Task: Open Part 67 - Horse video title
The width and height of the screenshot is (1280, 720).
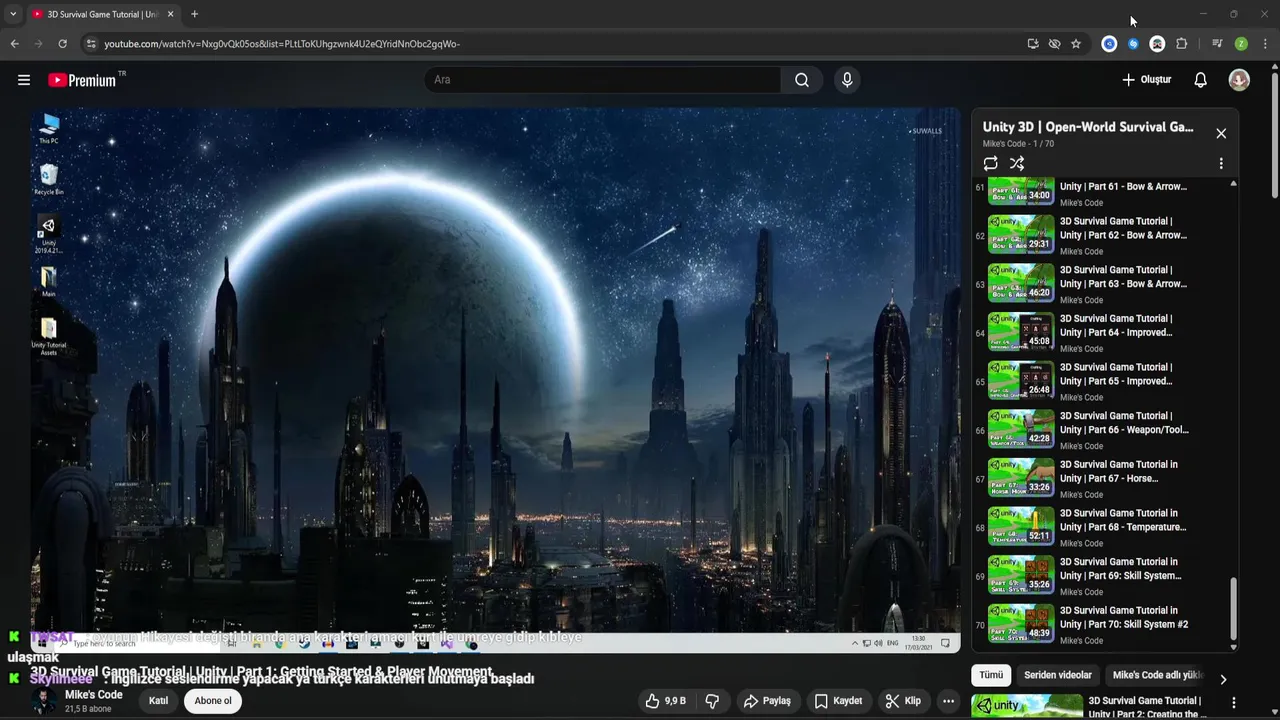Action: pos(1118,471)
